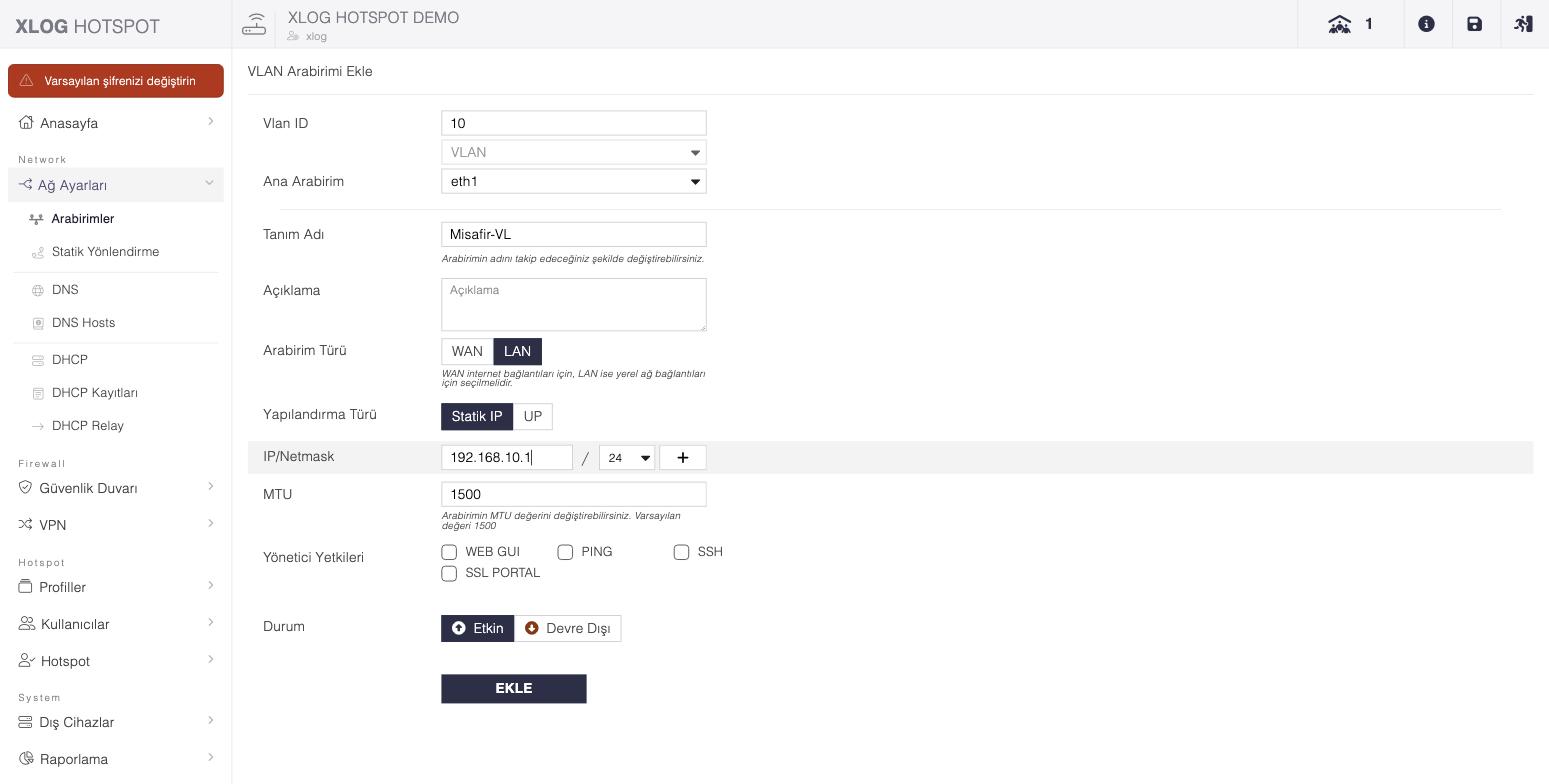Click the Hotspot user-check icon
This screenshot has width=1549, height=784.
click(x=27, y=661)
